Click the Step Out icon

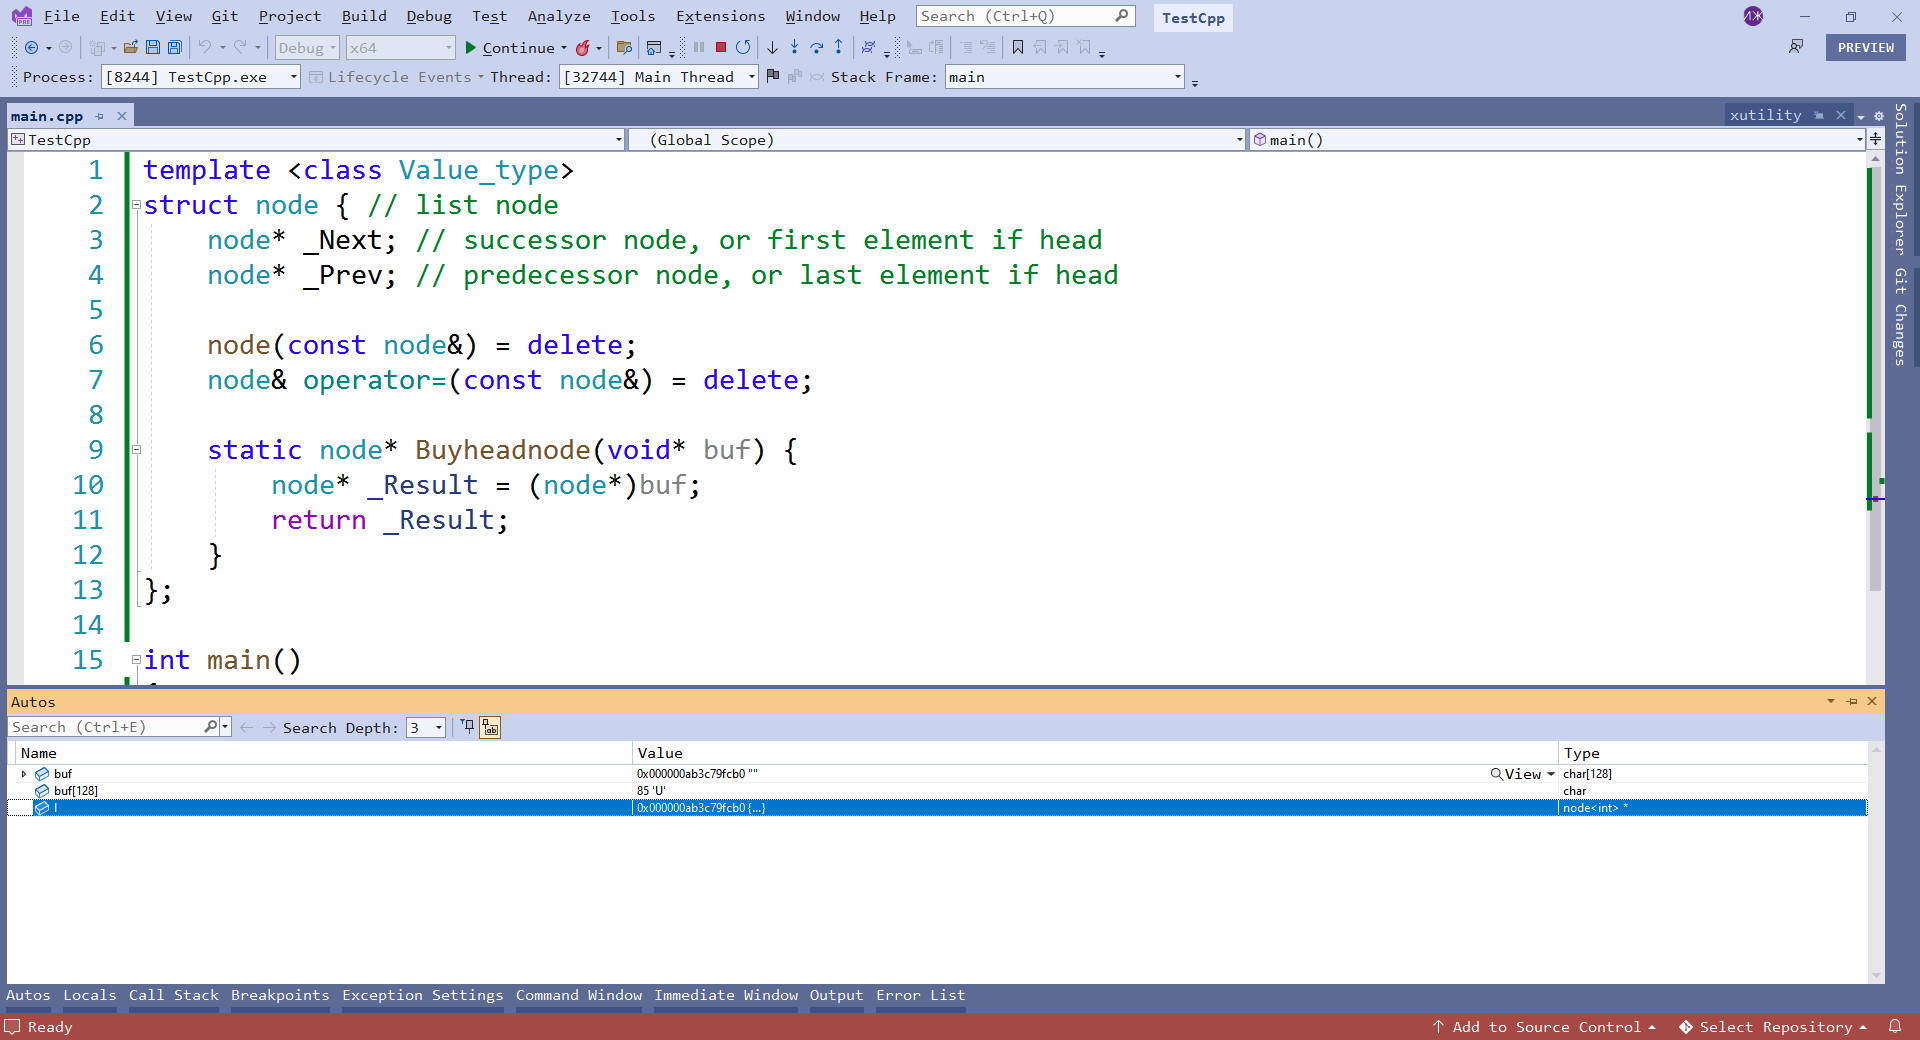coord(838,47)
